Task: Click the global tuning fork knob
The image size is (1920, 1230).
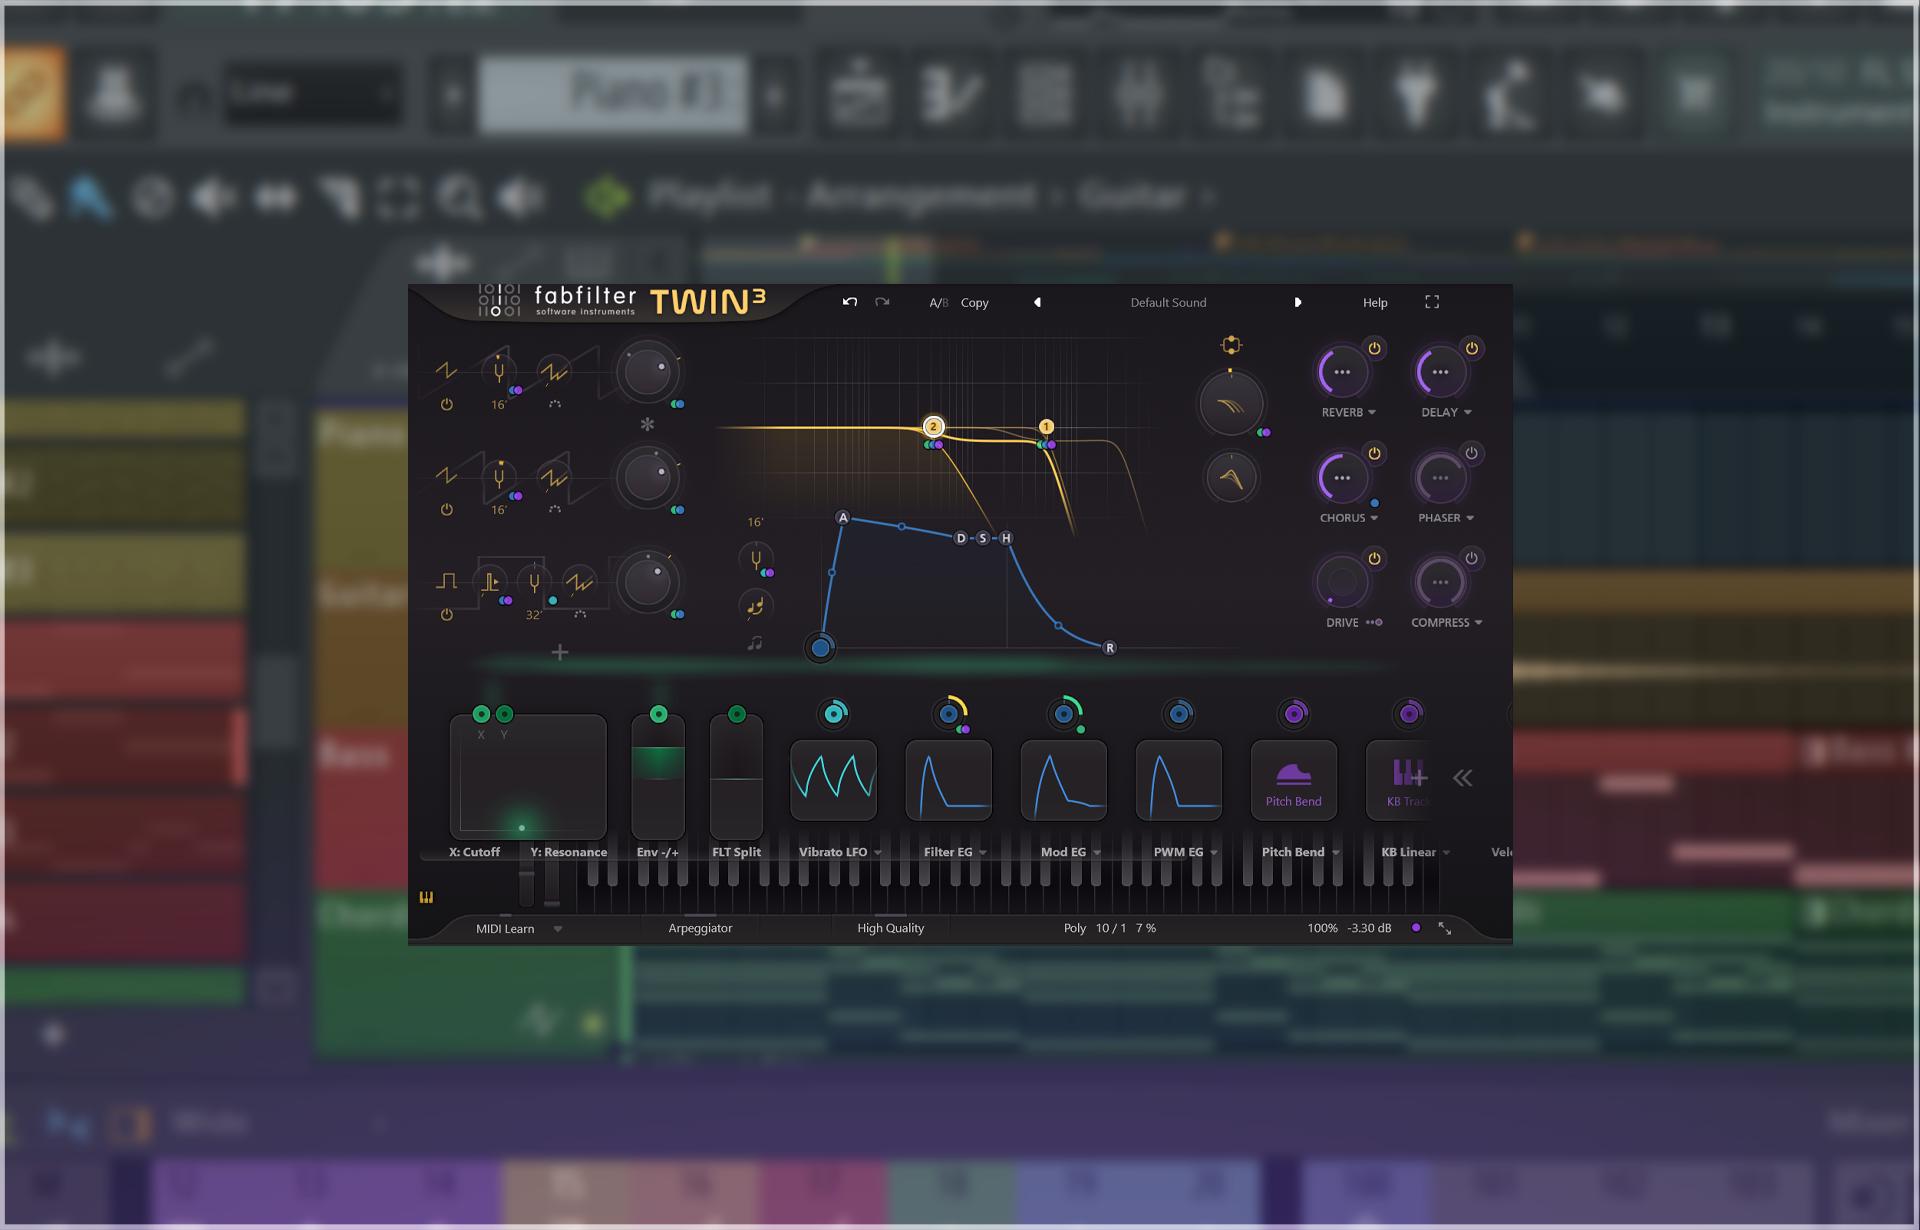Action: (756, 559)
